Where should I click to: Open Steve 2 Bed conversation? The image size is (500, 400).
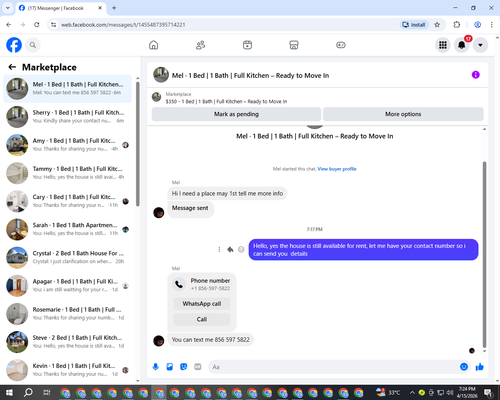coord(67,342)
